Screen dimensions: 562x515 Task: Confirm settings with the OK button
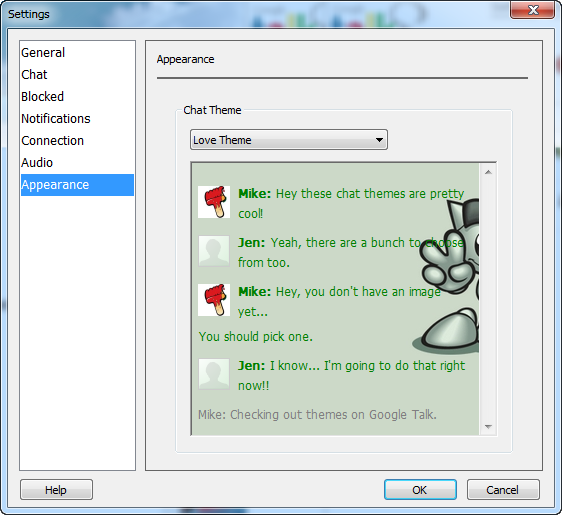pos(420,490)
